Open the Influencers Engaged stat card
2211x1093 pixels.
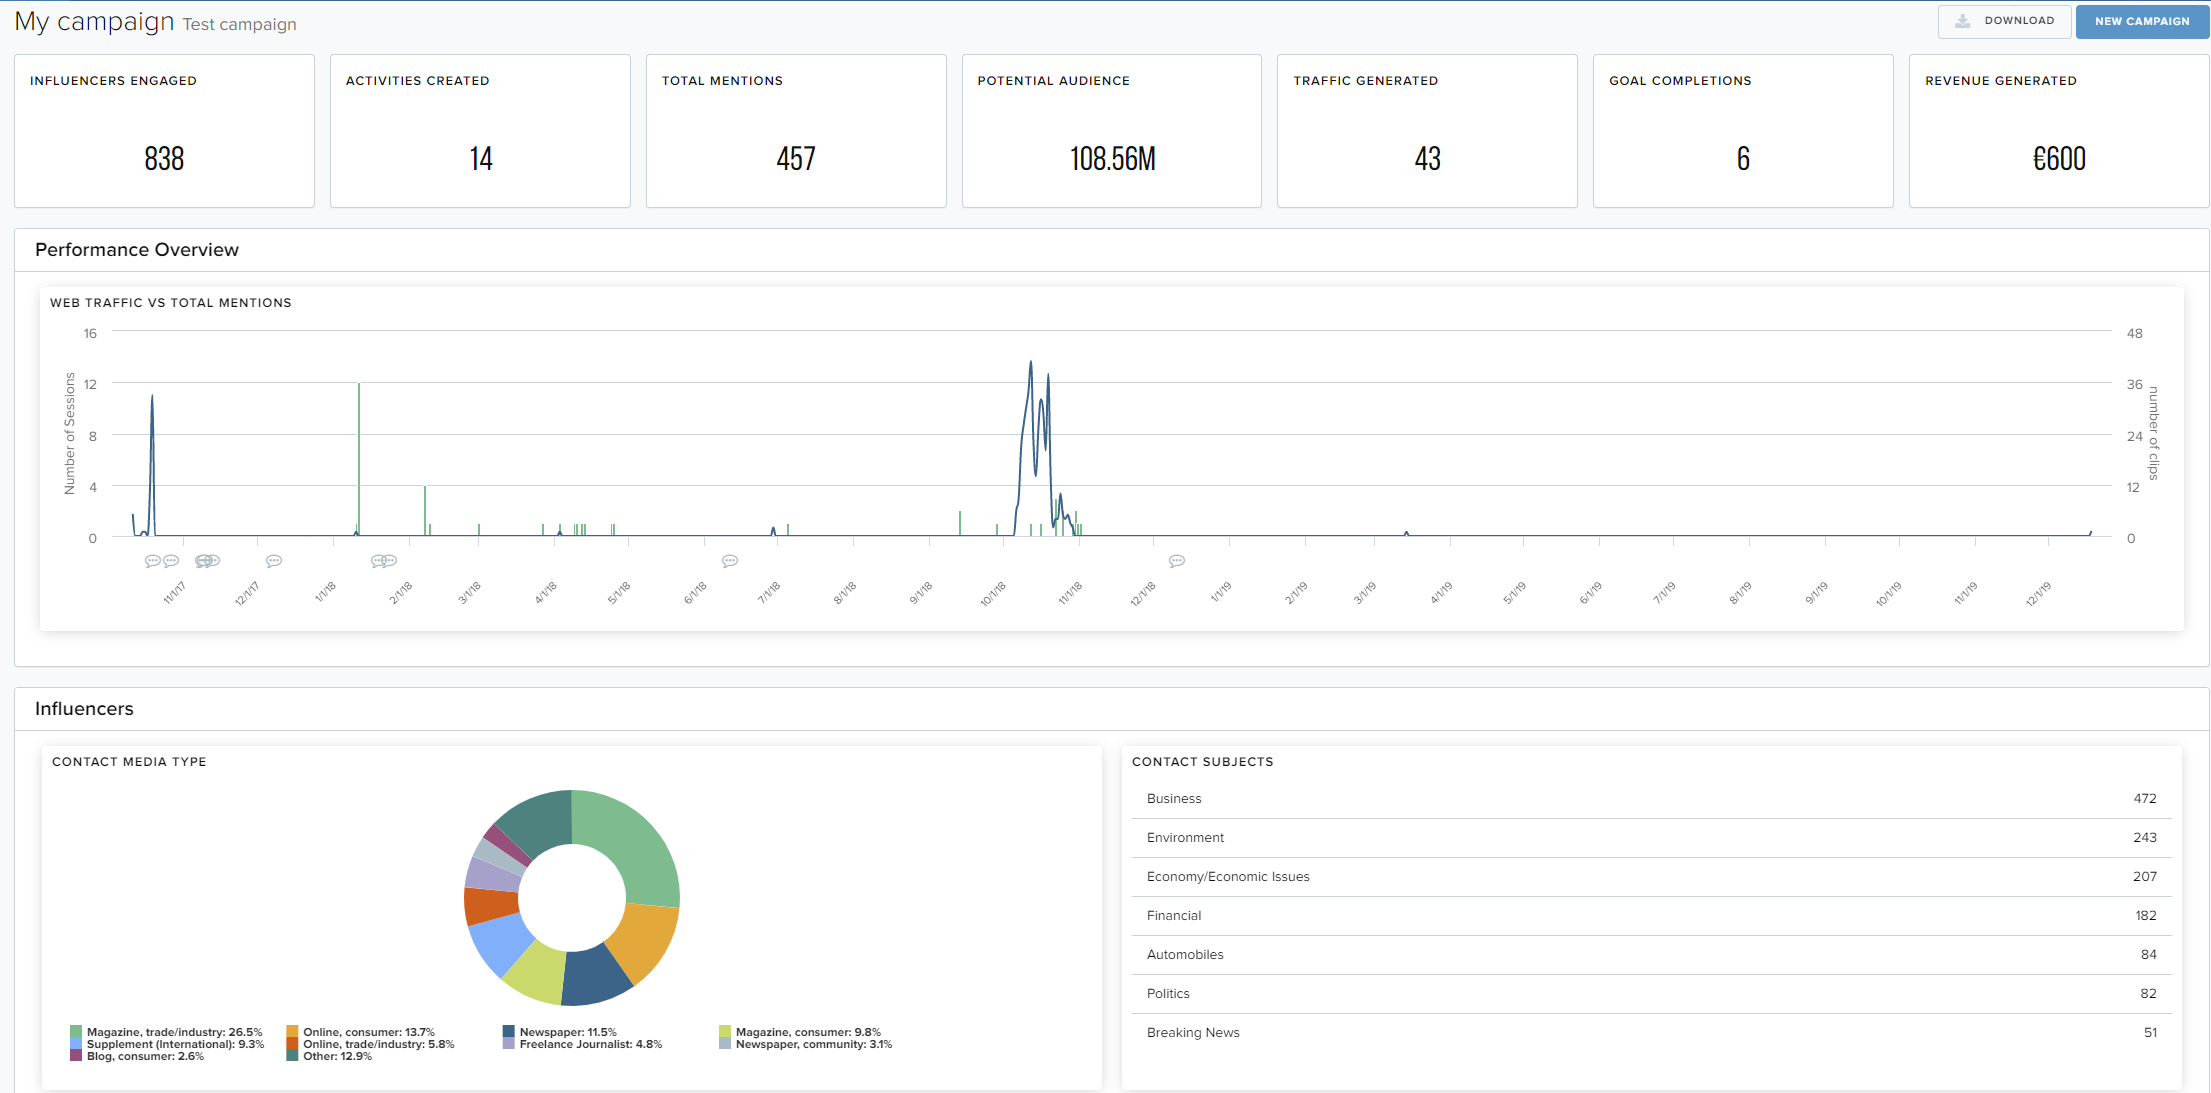click(x=164, y=131)
